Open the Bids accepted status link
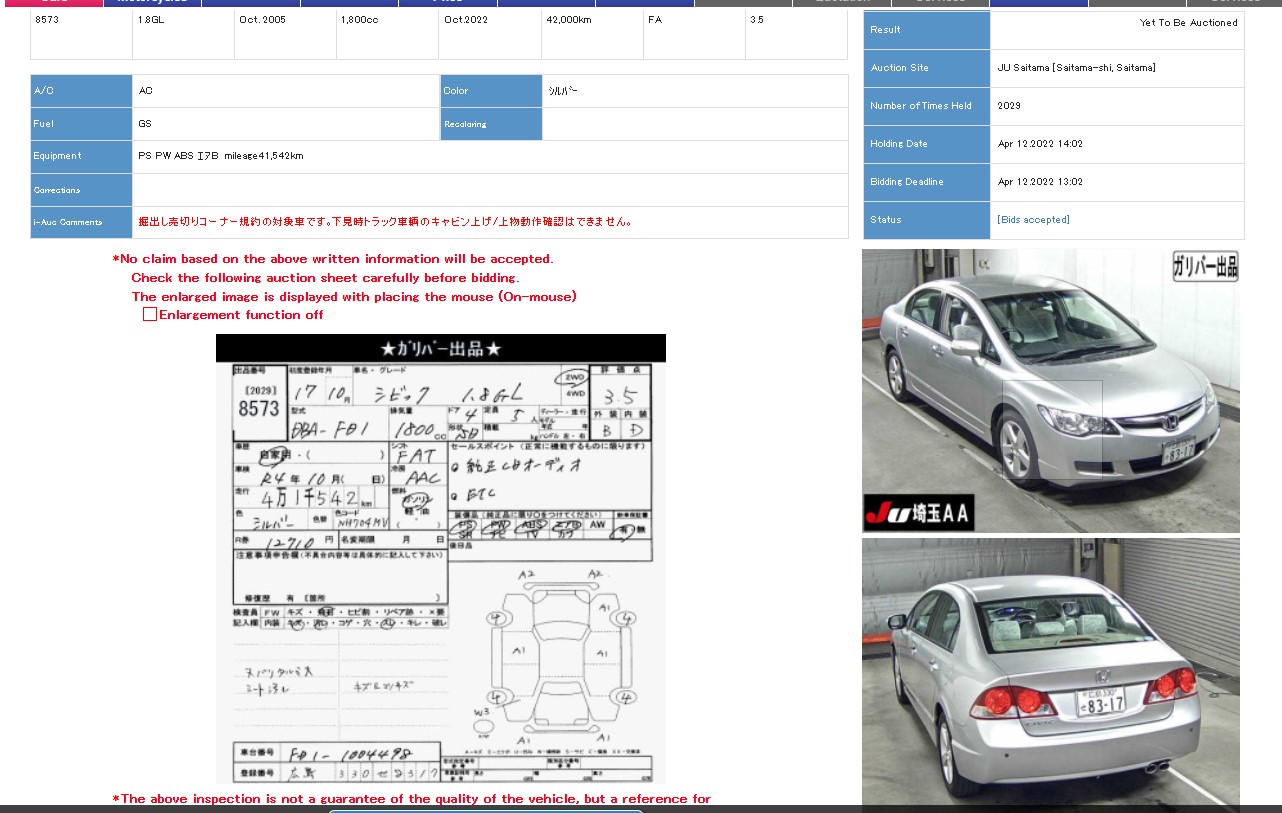 (1033, 220)
